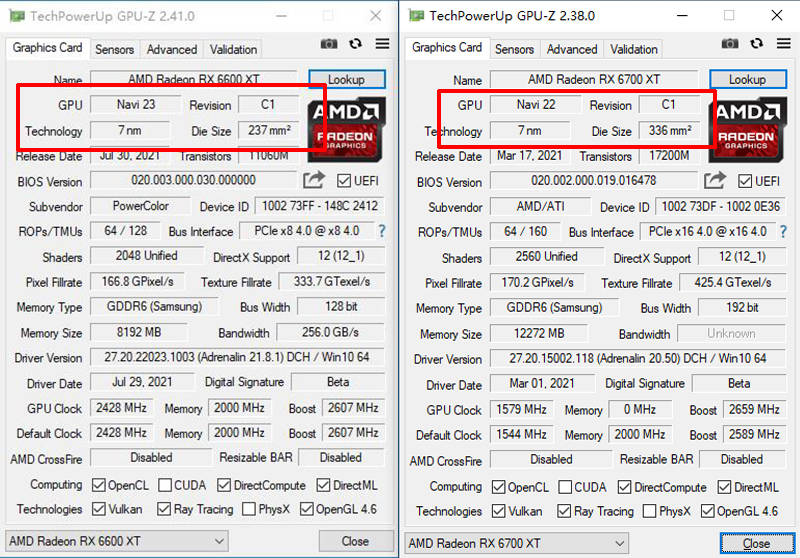Click screenshot camera icon in GPU-Z 2.38.0 window

coord(730,44)
